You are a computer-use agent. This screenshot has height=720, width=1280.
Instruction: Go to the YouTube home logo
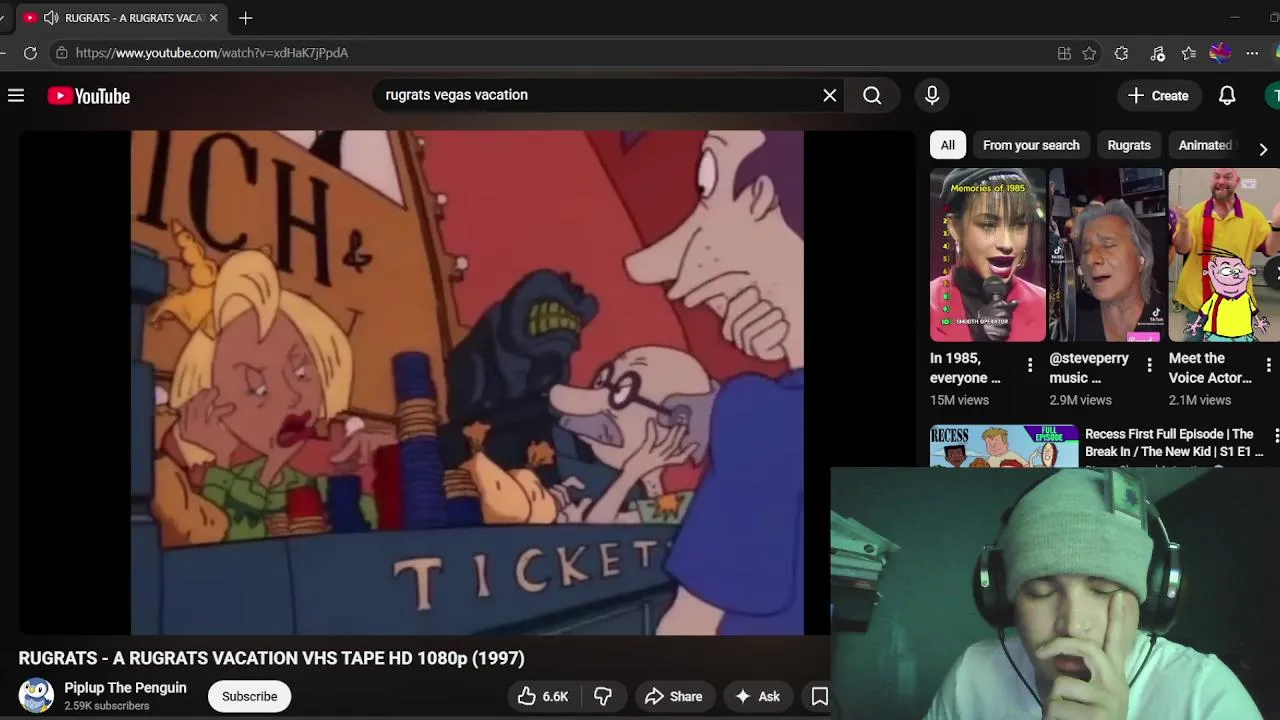[89, 96]
